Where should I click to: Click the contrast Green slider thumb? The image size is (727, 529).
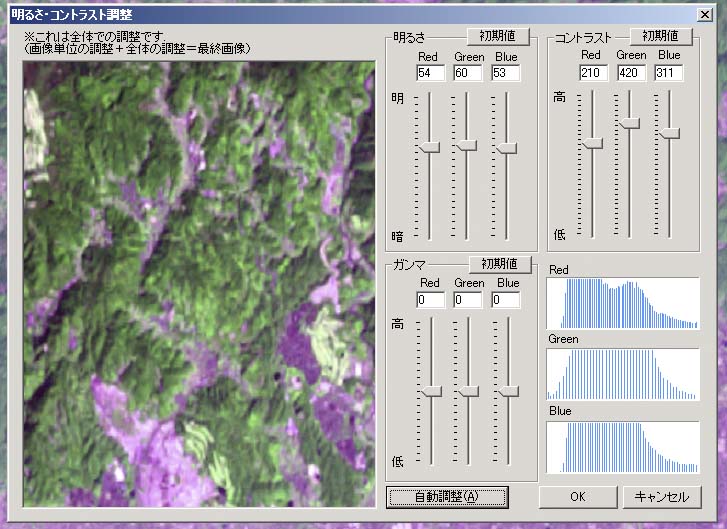[630, 123]
